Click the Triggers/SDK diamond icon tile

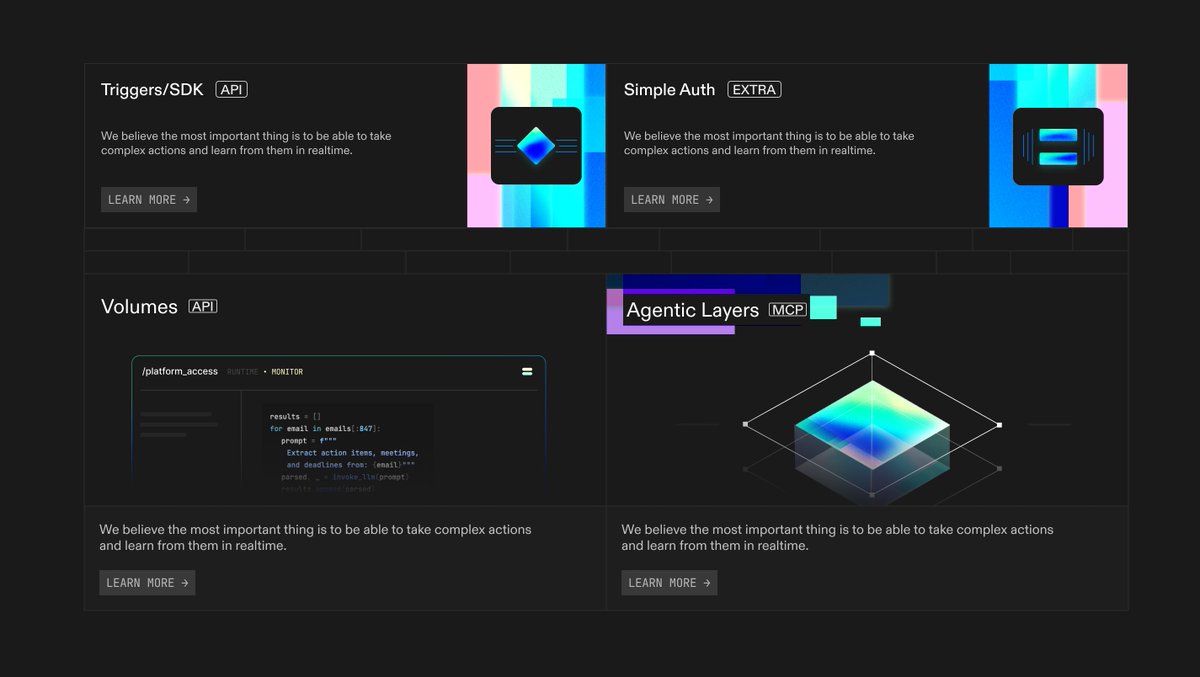click(536, 146)
